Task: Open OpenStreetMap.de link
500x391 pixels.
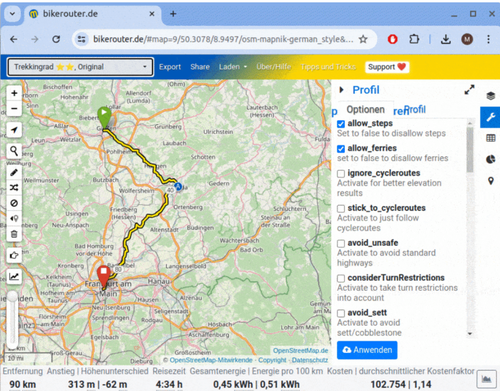Action: (x=300, y=351)
